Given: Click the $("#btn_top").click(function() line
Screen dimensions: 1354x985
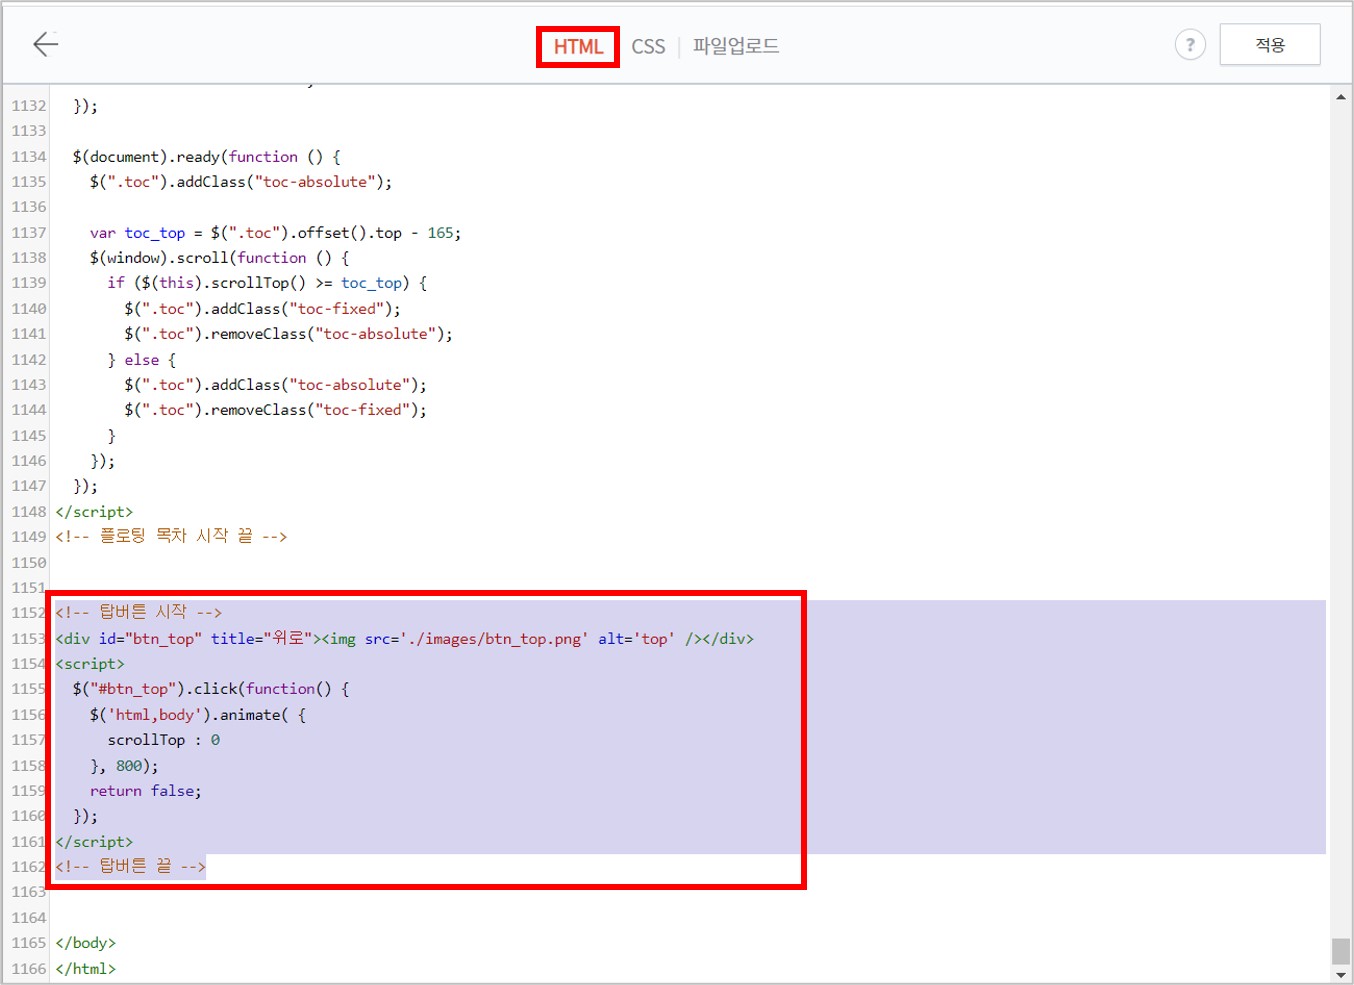Looking at the screenshot, I should pos(211,689).
